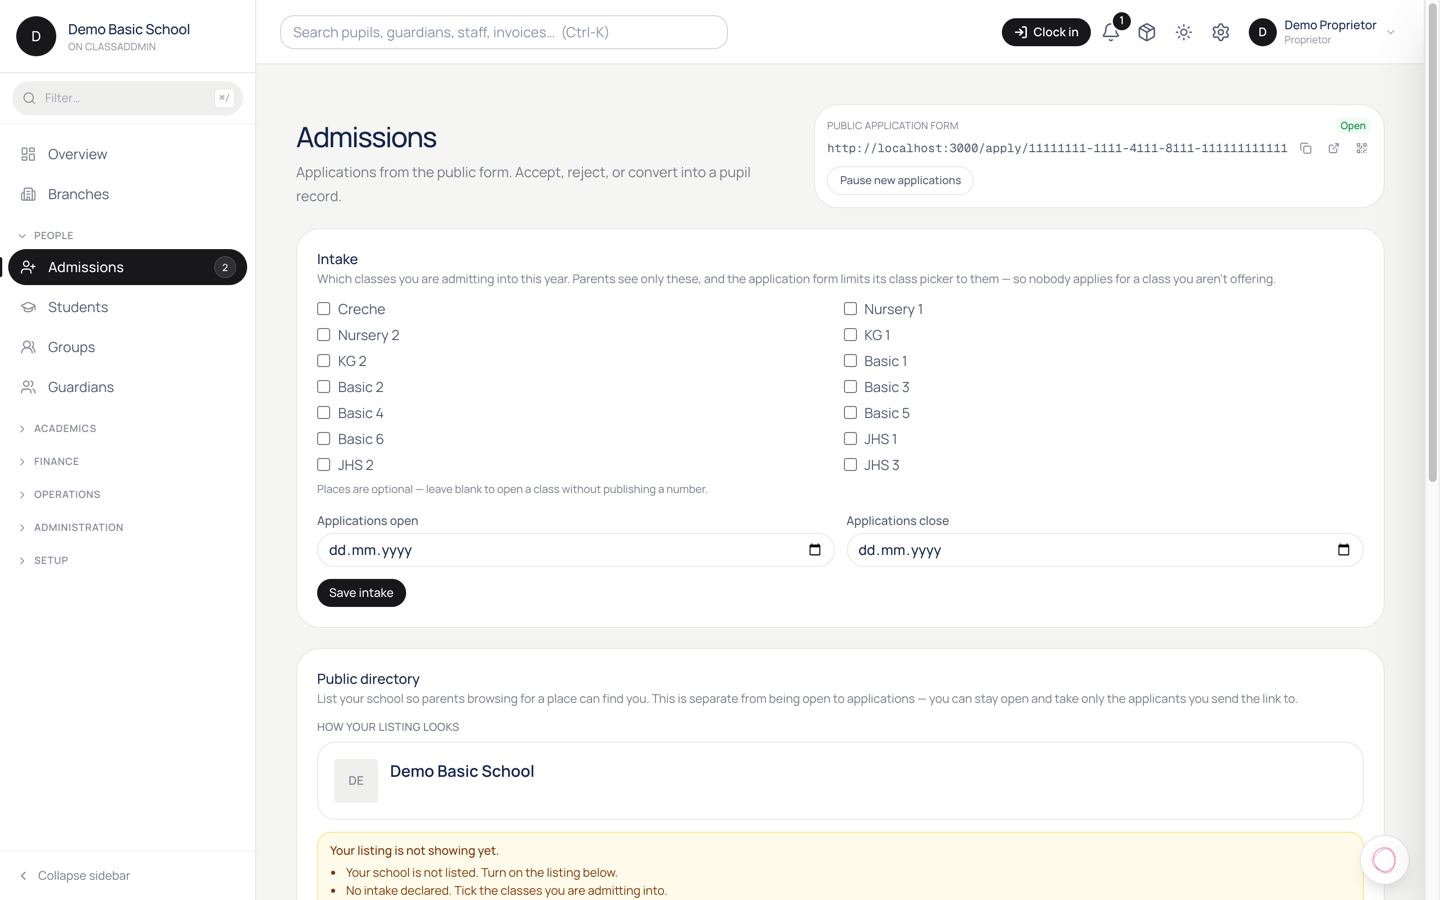Copy the public application form URL

coord(1306,148)
